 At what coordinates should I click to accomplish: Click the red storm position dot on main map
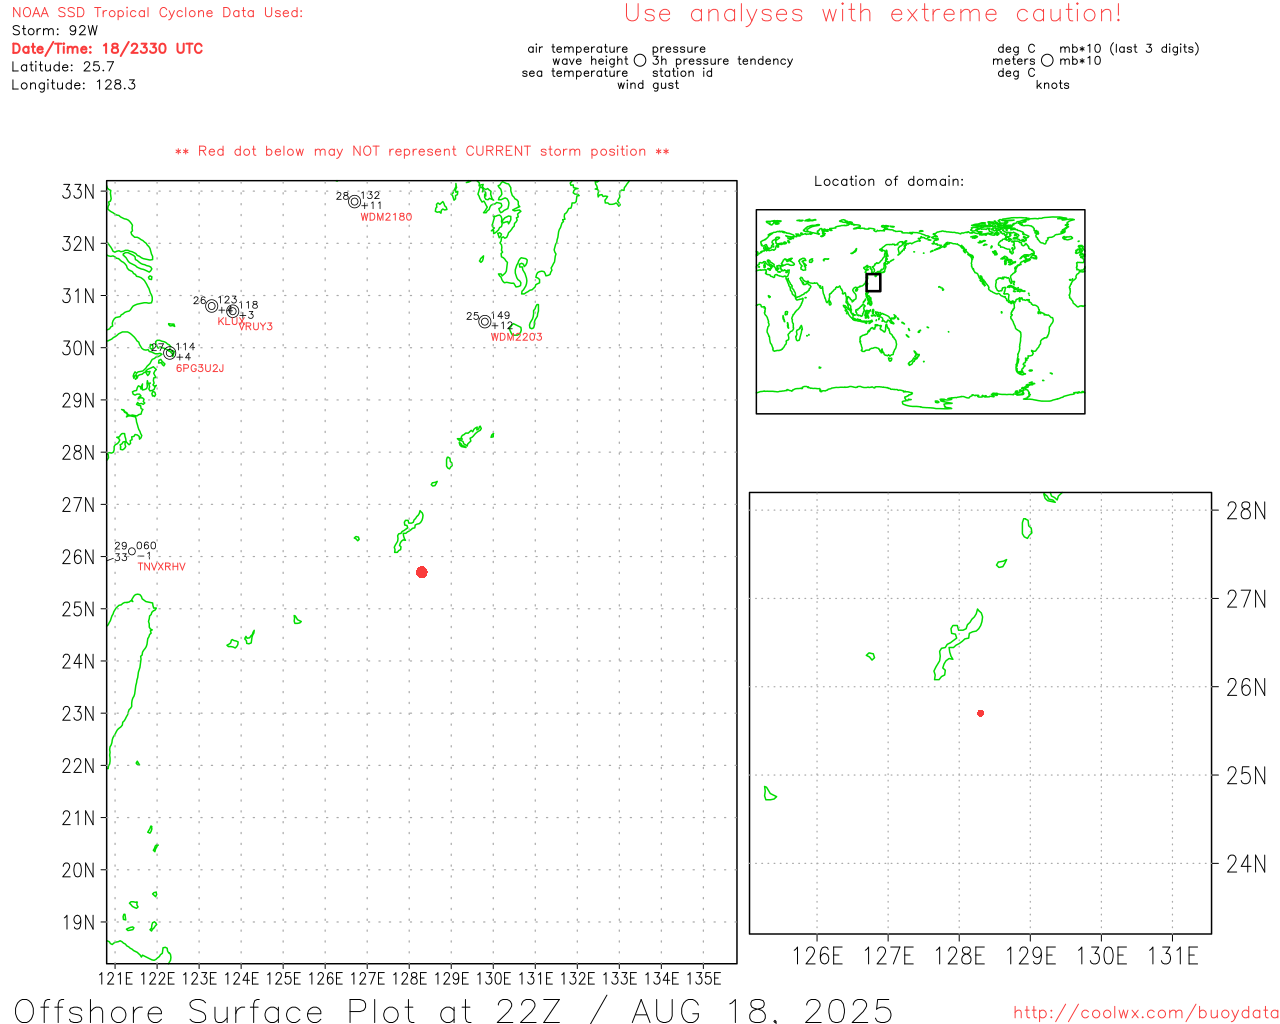coord(422,572)
